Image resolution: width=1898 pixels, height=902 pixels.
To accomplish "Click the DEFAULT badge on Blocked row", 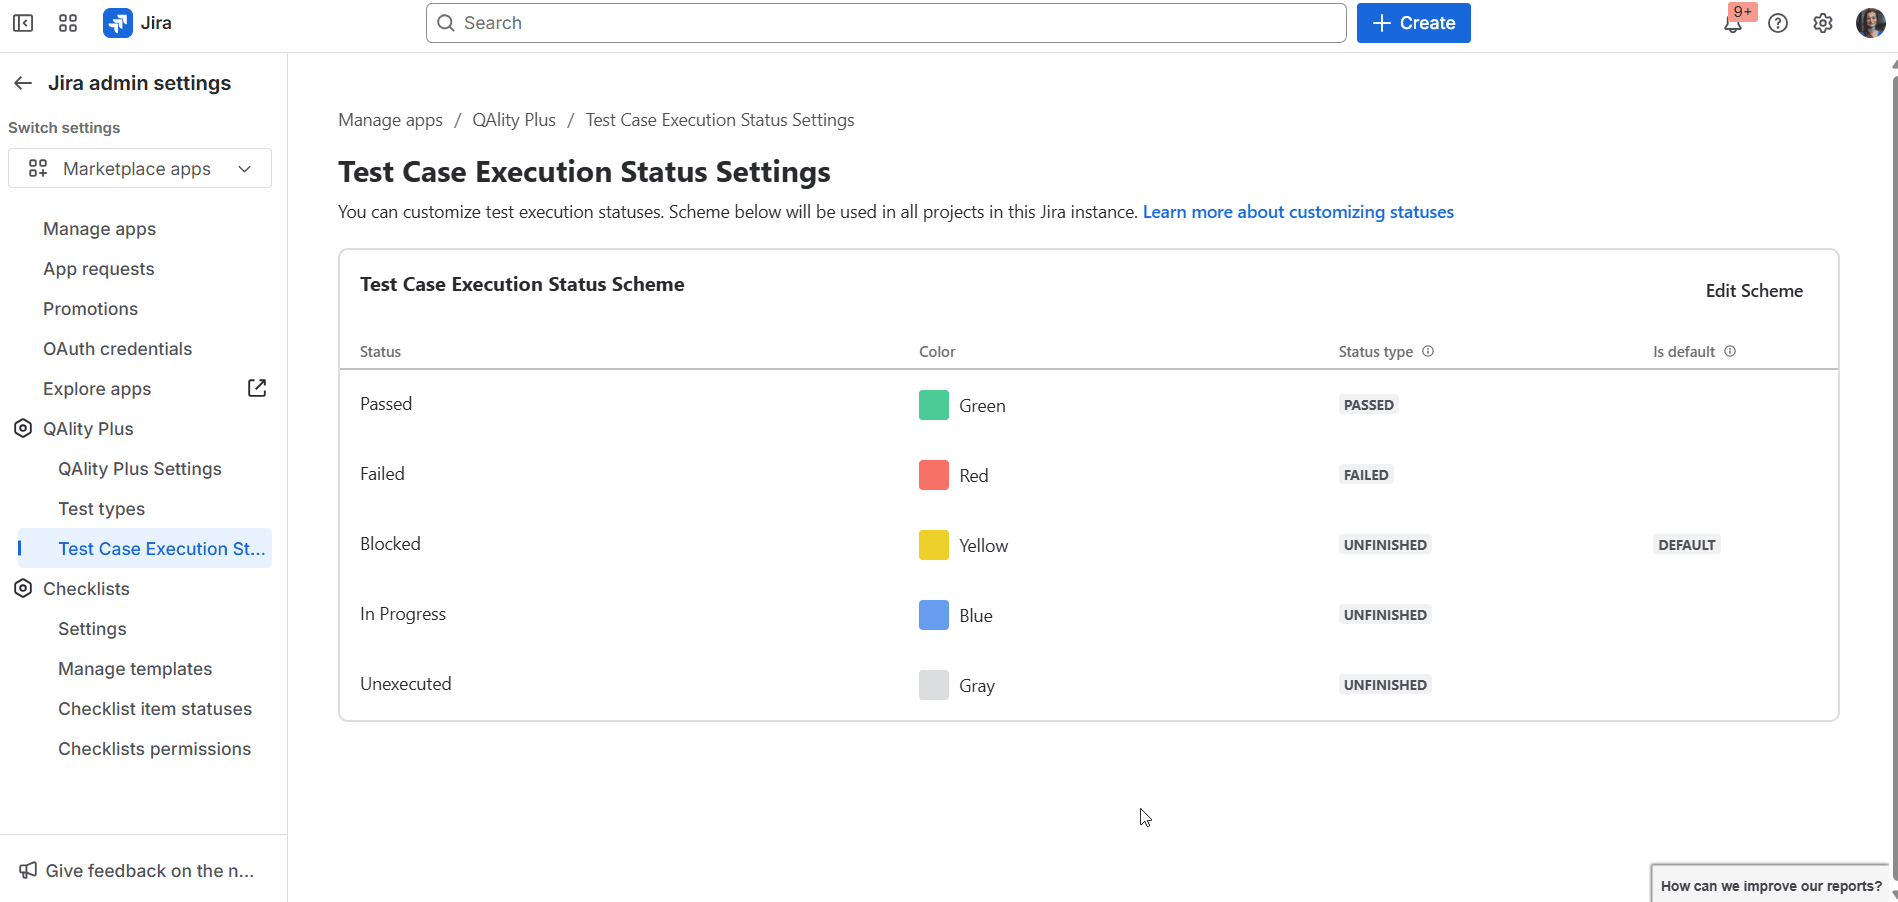I will 1686,545.
